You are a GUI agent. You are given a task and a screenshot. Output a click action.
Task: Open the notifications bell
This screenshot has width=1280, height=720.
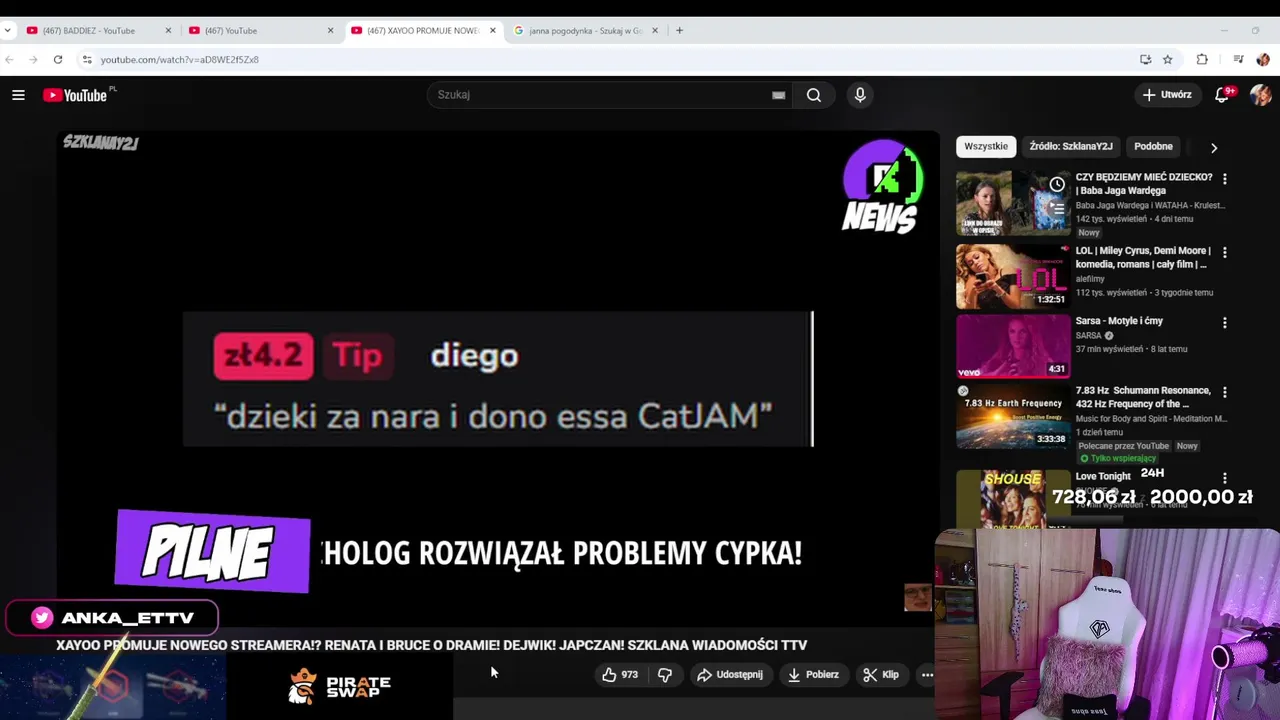coord(1222,95)
